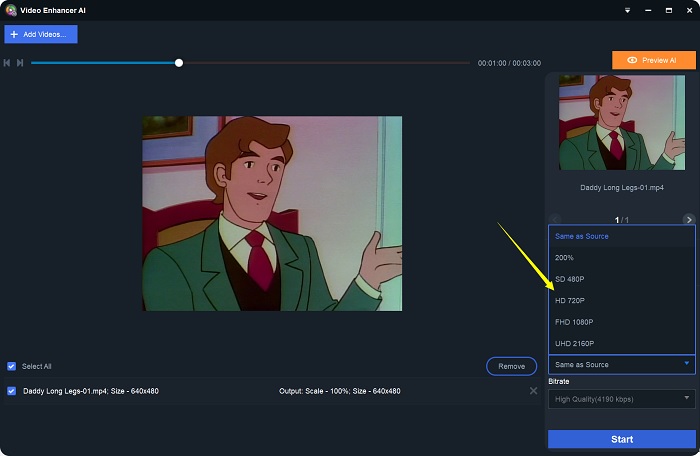Go to next video thumbnail arrow
Image resolution: width=700 pixels, height=456 pixels.
point(689,220)
